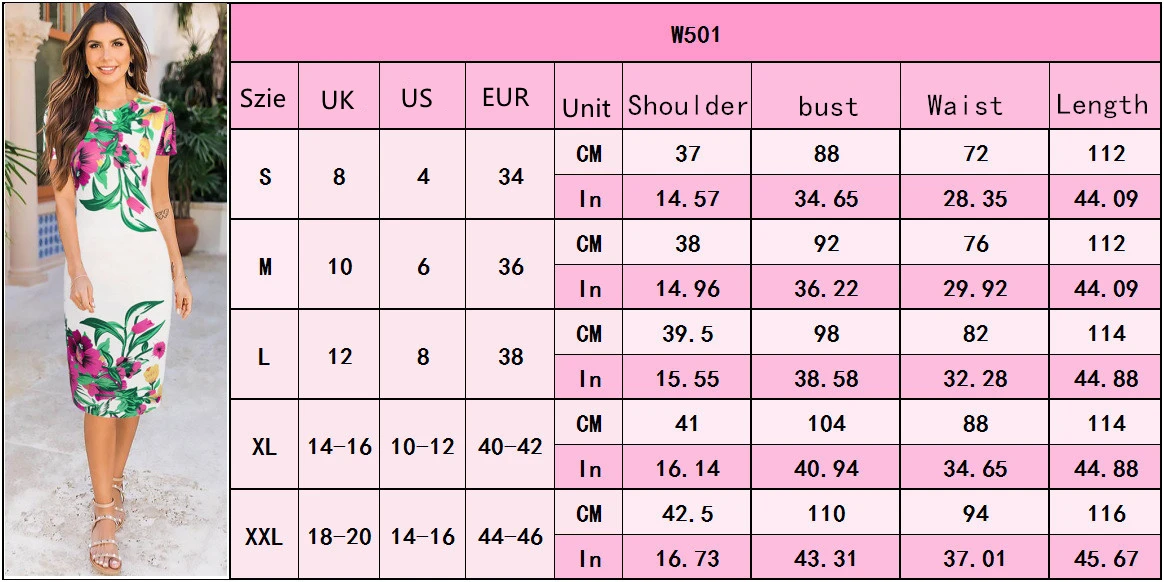
Task: Click the Shoulder column header
Action: click(x=687, y=105)
